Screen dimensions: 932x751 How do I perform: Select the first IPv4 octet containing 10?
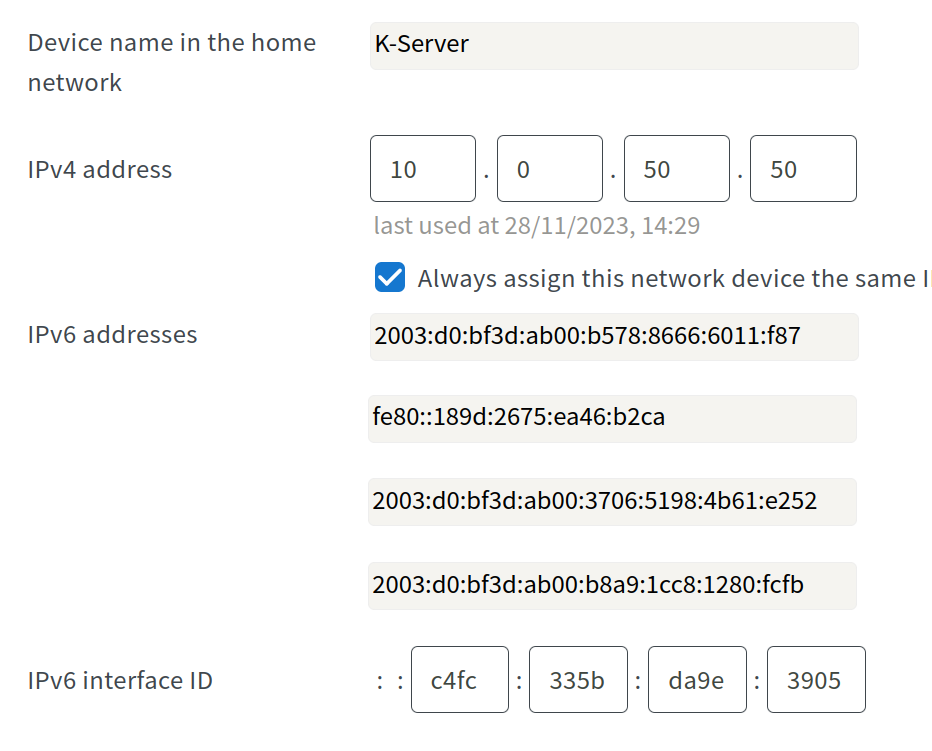tap(422, 168)
